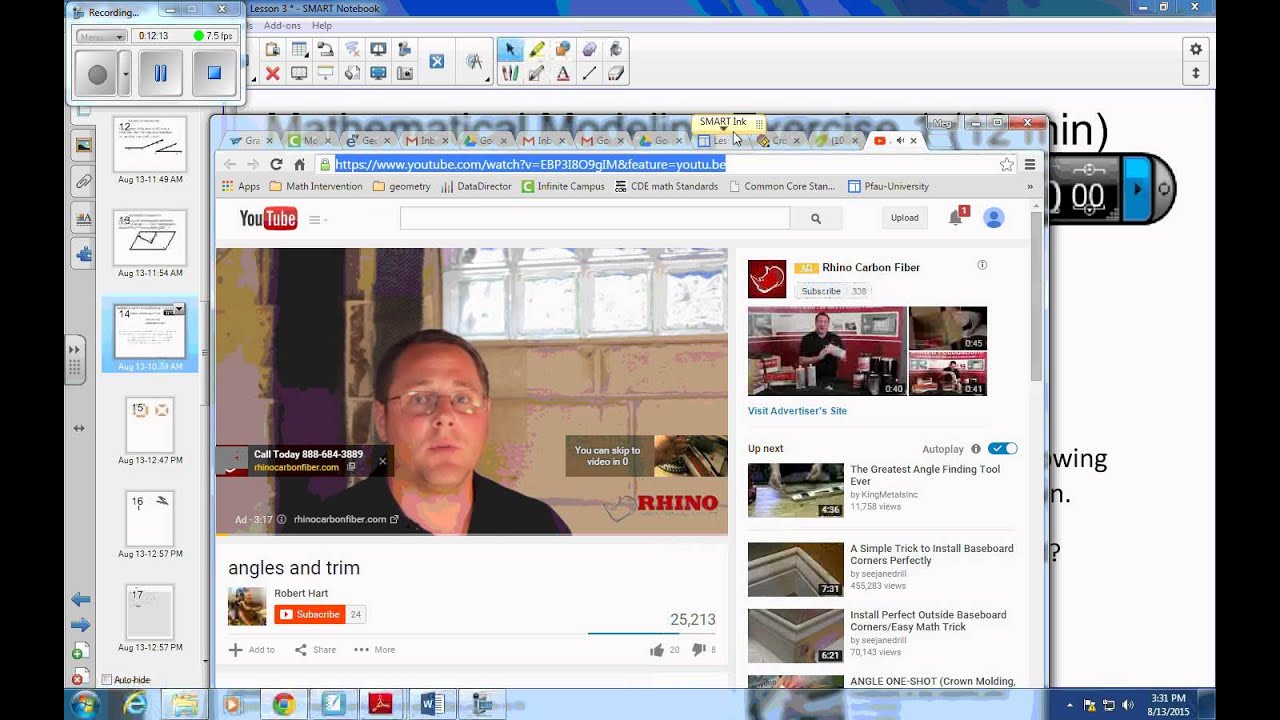Viewport: 1280px width, 720px height.
Task: Open the Add-ons menu
Action: click(x=282, y=26)
